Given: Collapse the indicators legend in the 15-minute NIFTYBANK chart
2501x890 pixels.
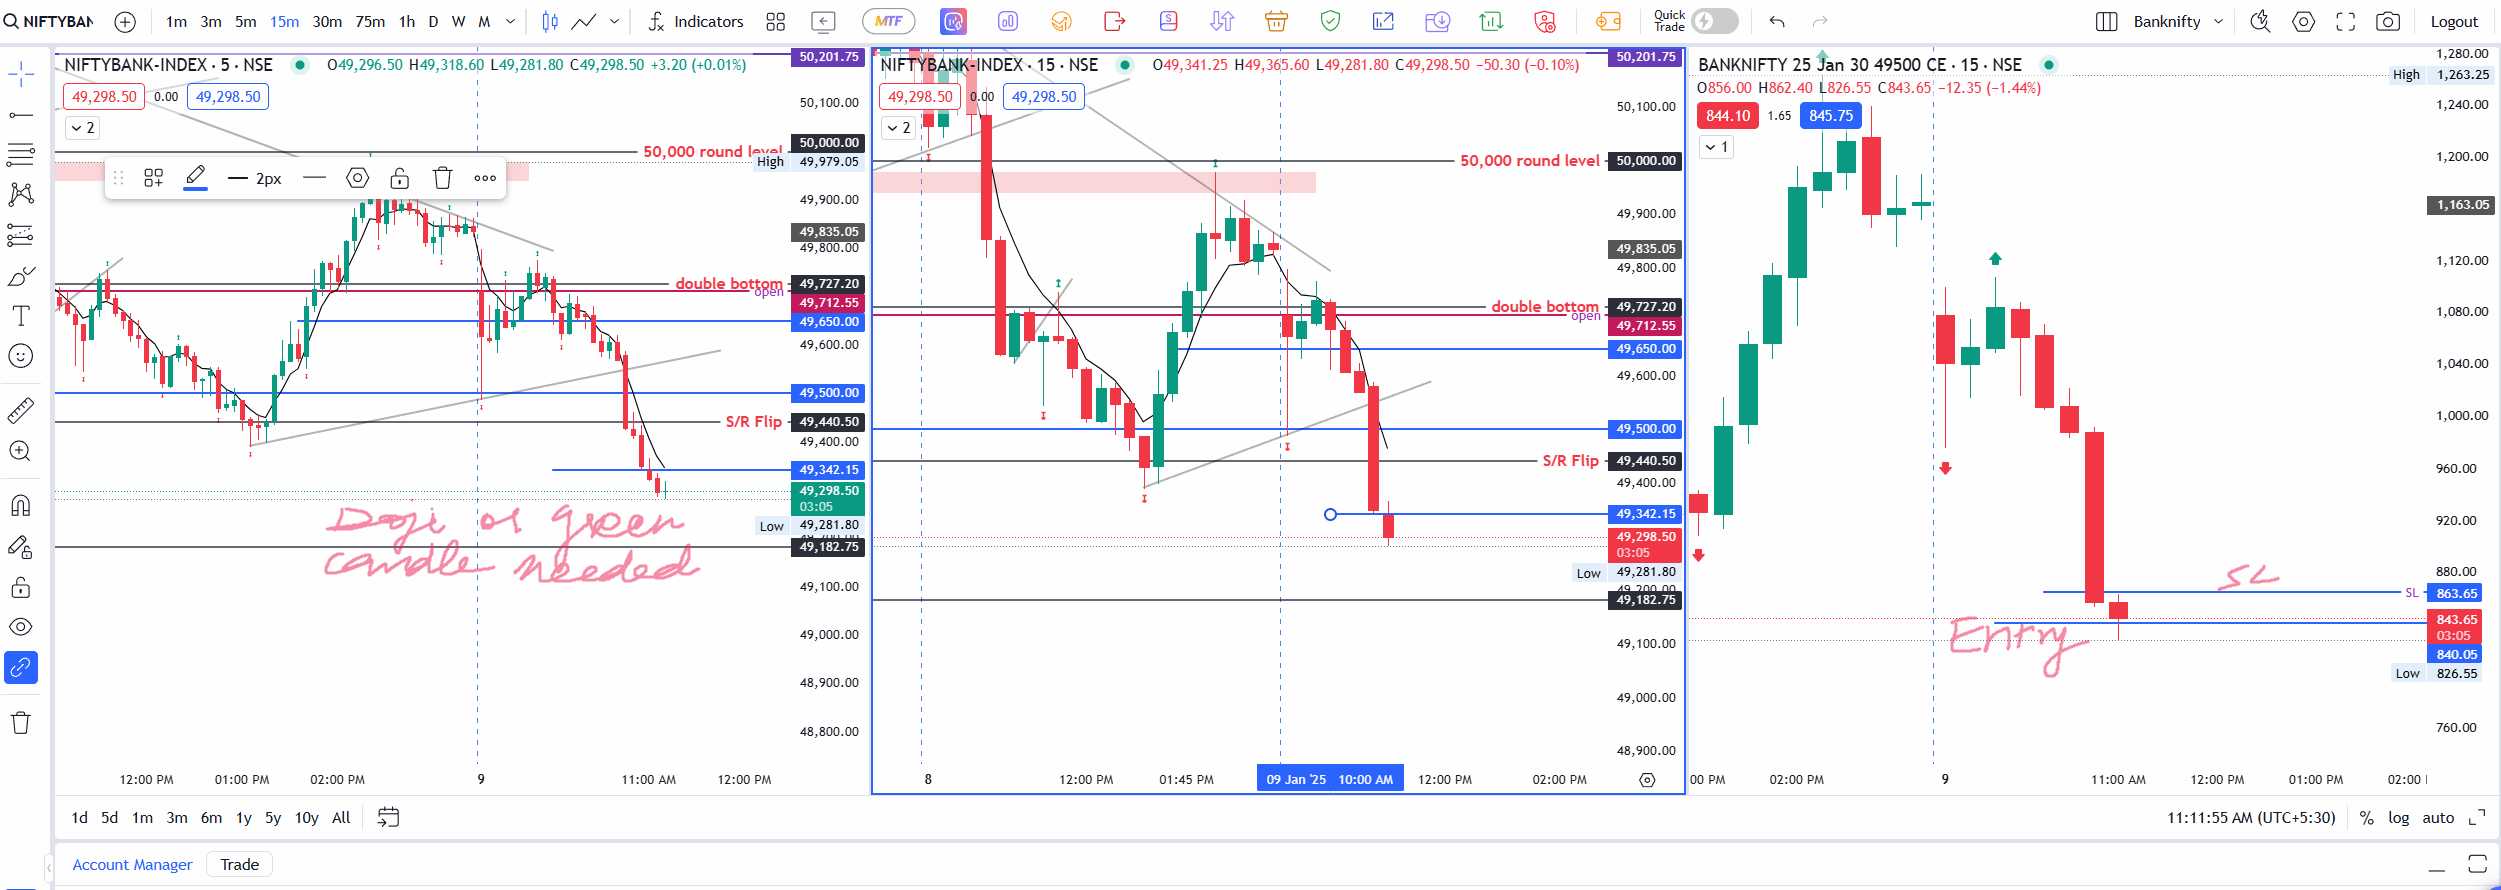Looking at the screenshot, I should (899, 128).
